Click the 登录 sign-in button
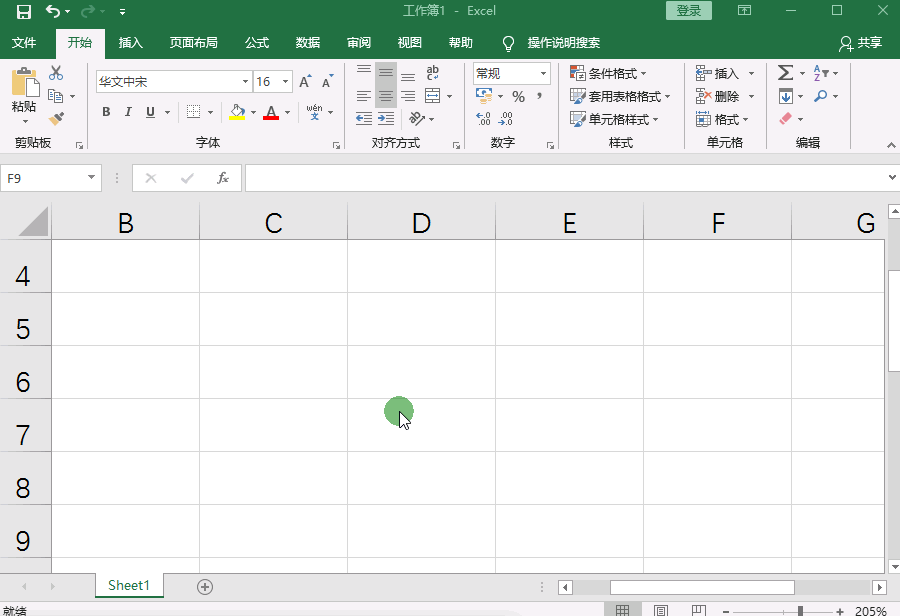 689,10
